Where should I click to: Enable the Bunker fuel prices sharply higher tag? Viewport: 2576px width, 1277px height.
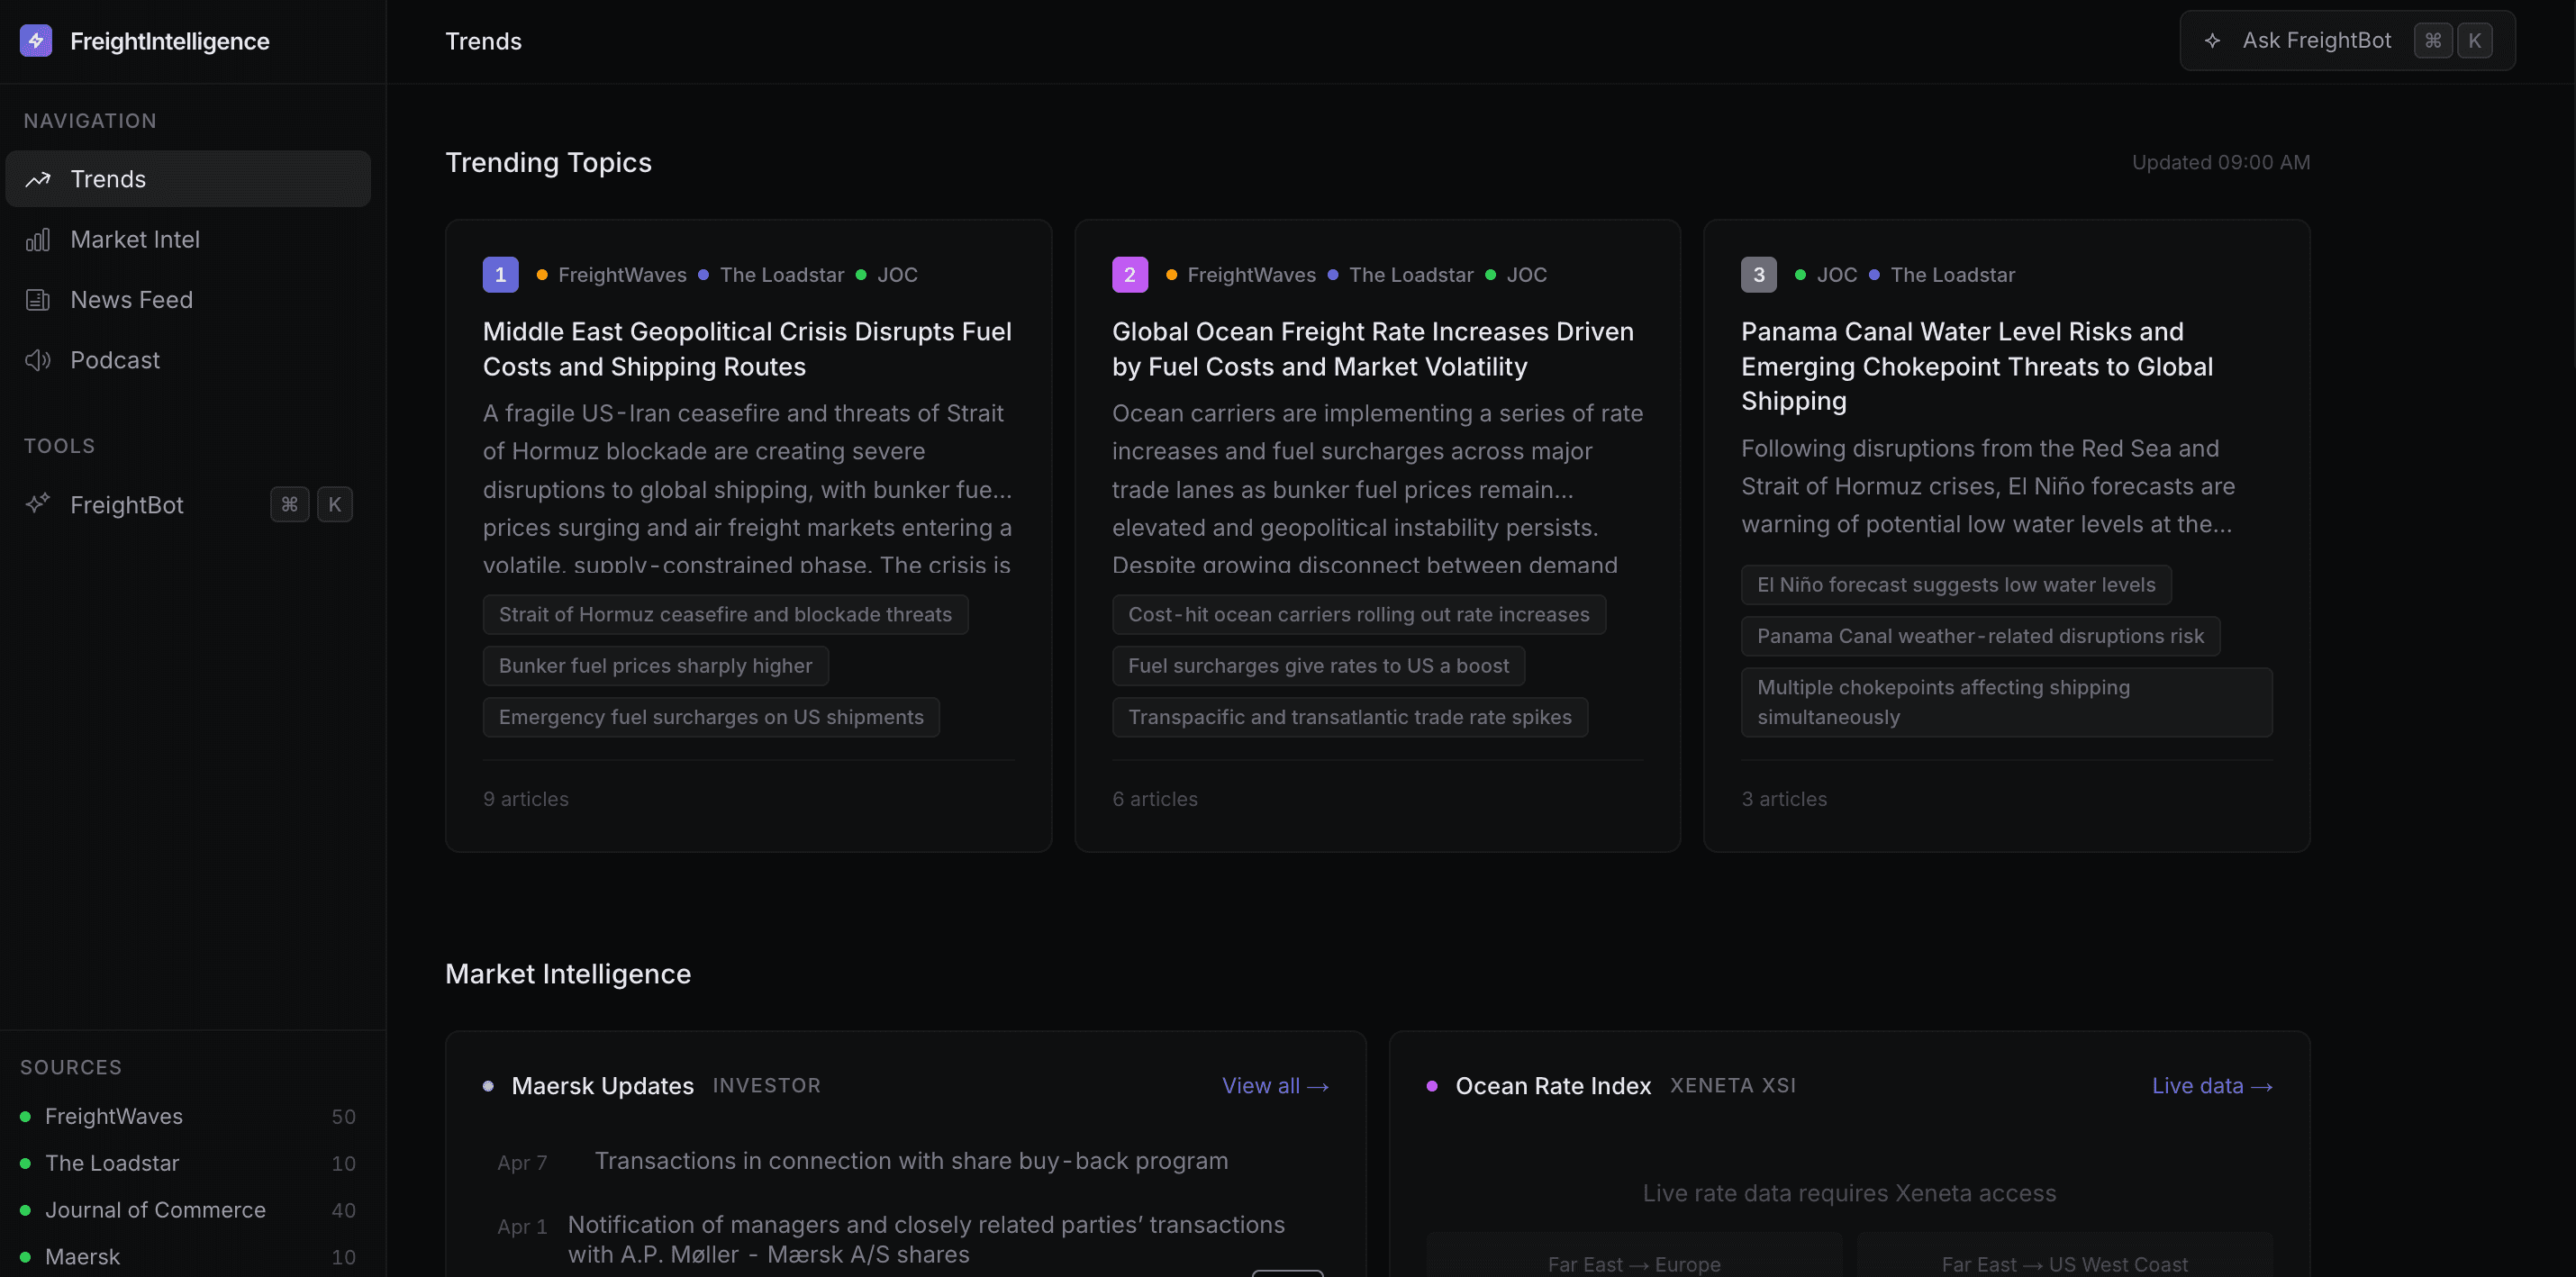click(x=655, y=665)
